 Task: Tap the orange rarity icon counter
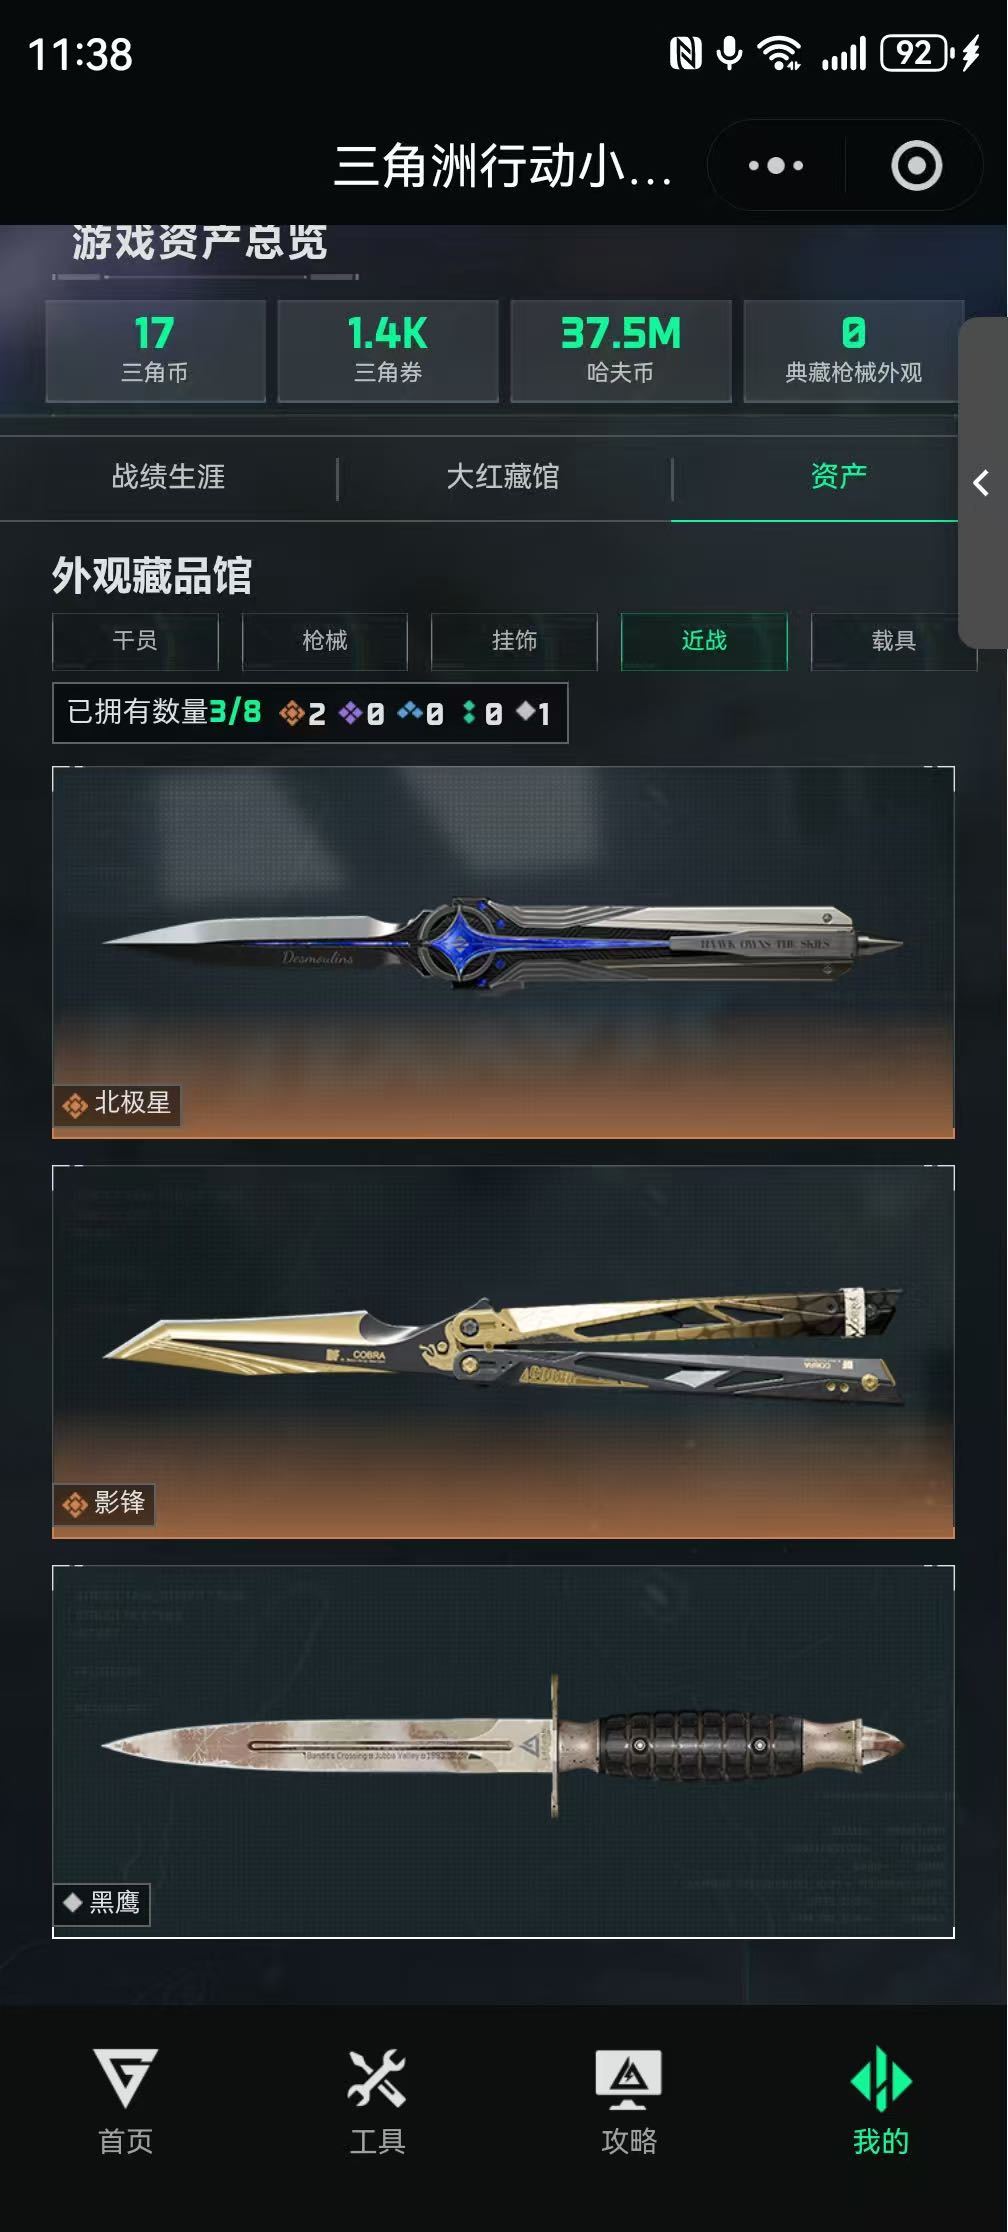pyautogui.click(x=303, y=713)
